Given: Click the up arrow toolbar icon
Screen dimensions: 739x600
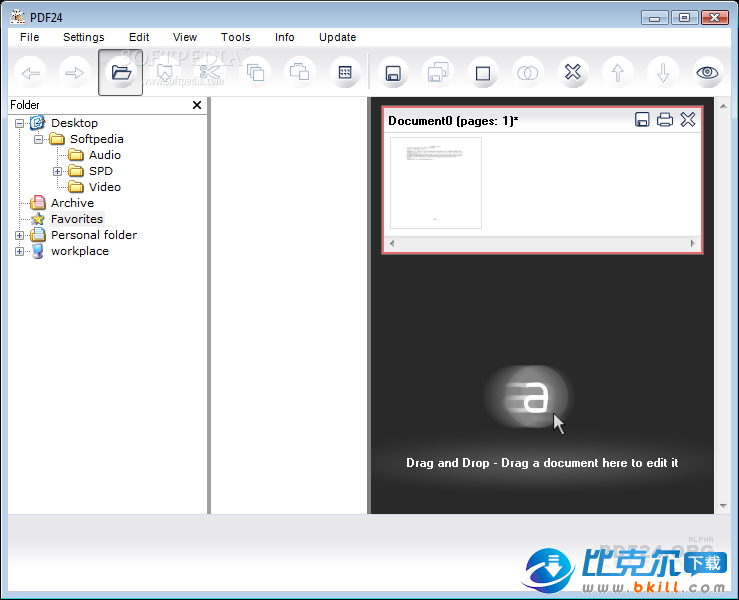Looking at the screenshot, I should [618, 72].
